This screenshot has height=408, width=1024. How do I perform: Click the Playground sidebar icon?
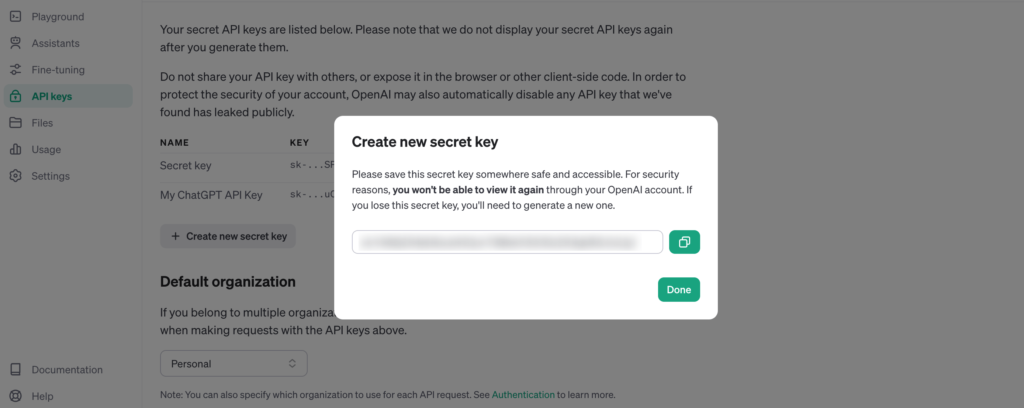pyautogui.click(x=15, y=17)
